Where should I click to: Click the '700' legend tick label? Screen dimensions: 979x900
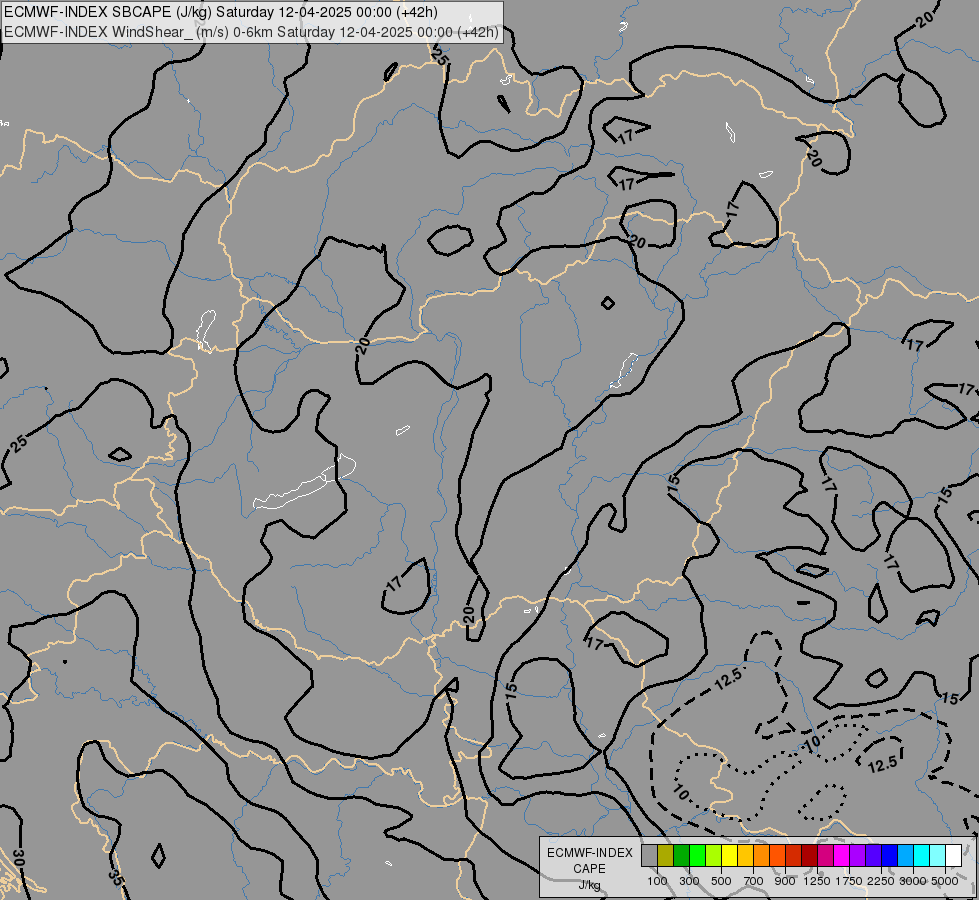[754, 881]
